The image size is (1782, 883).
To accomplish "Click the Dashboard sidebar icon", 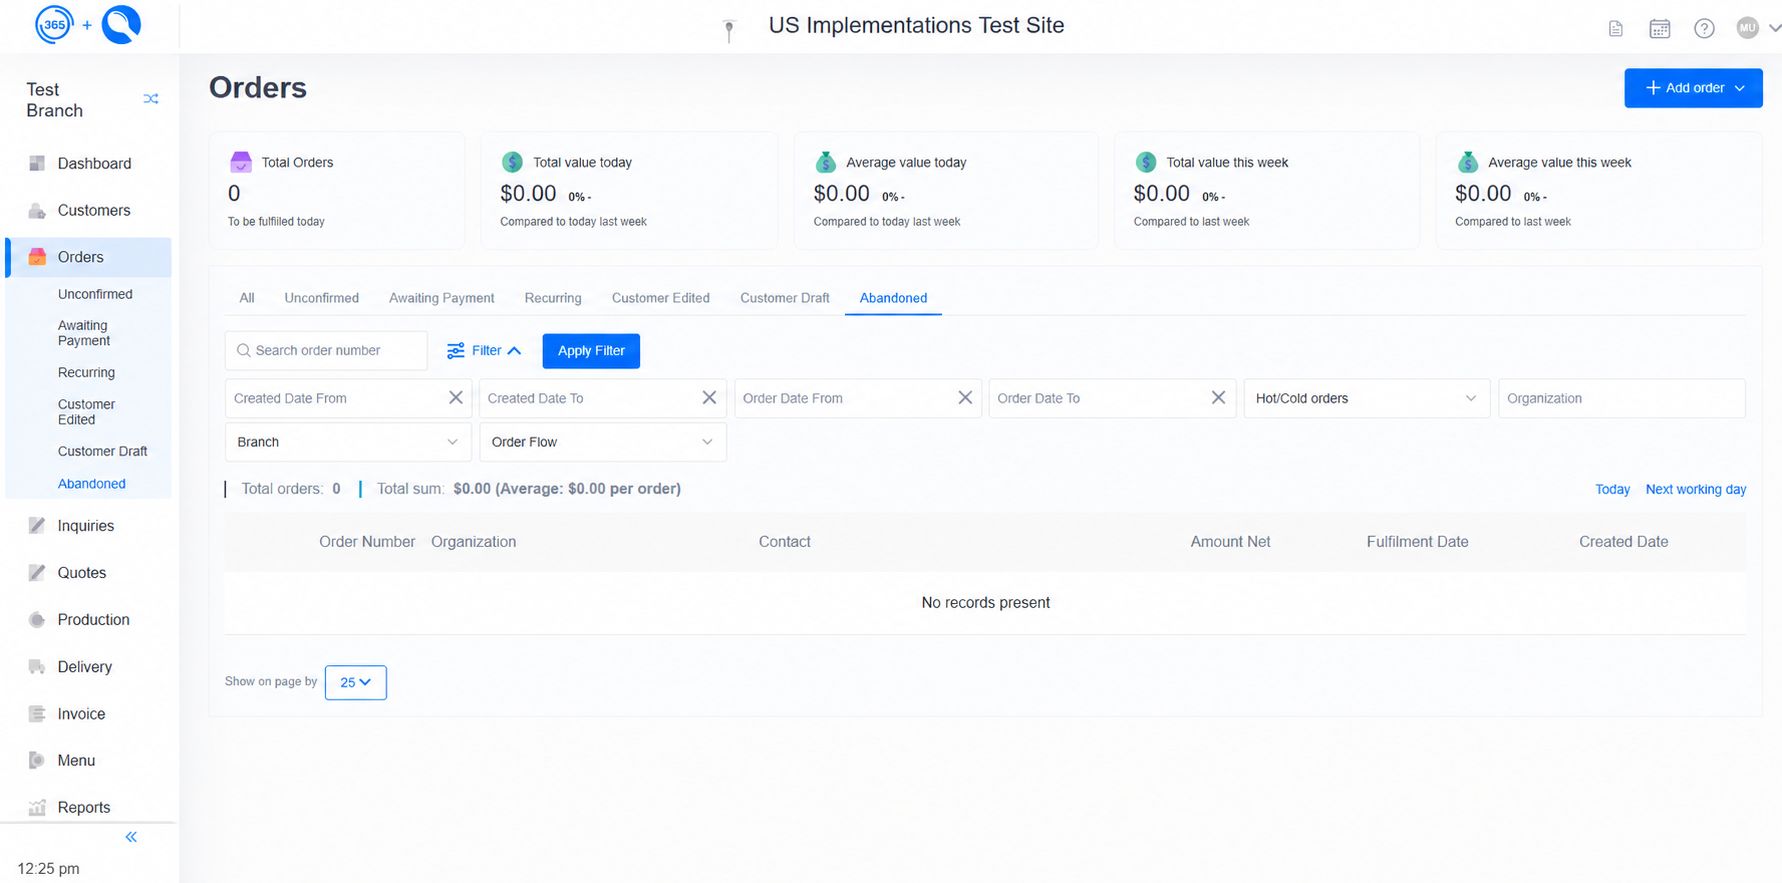I will (37, 163).
